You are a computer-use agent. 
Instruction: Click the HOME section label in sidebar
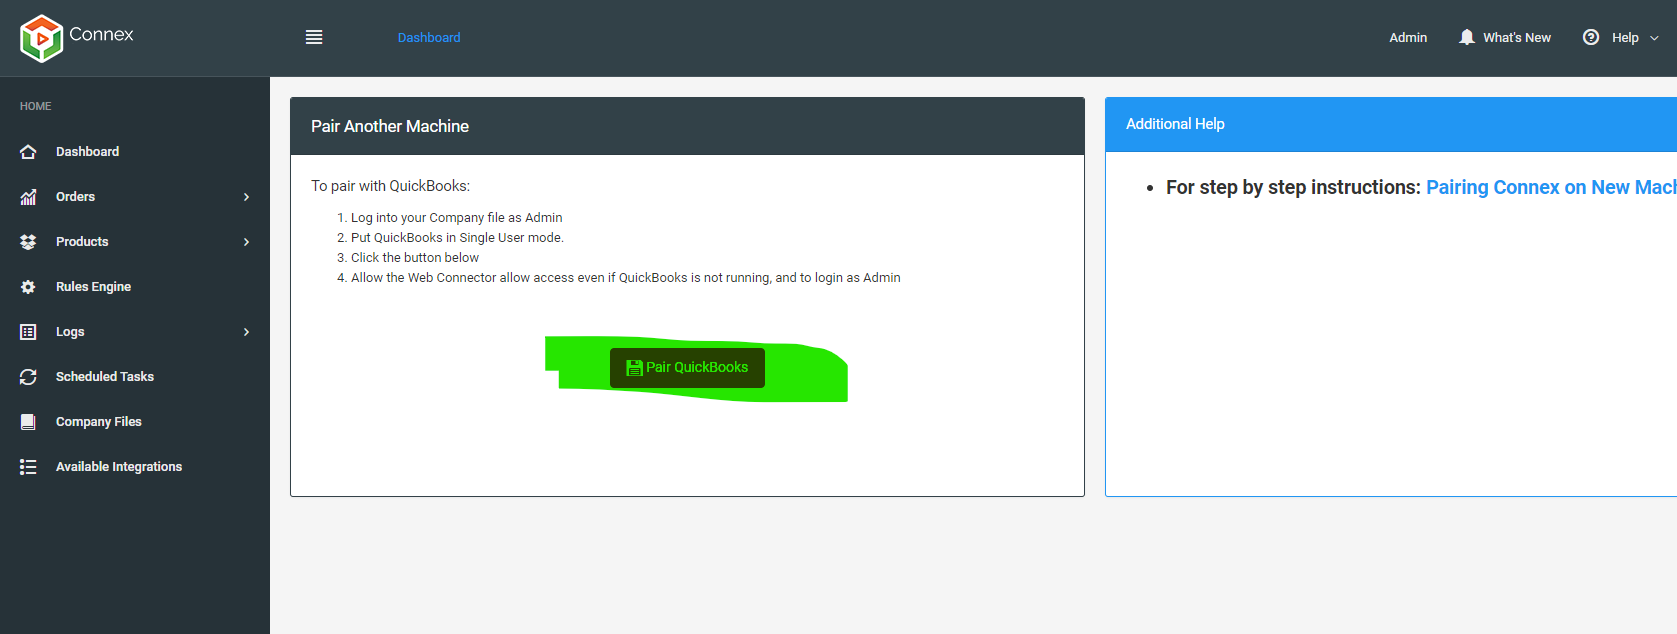click(36, 106)
